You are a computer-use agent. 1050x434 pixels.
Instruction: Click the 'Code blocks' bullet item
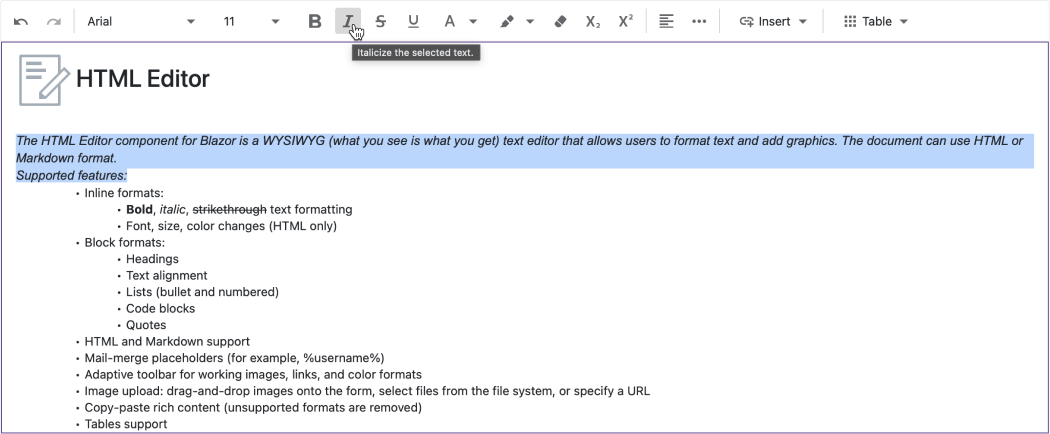click(161, 309)
